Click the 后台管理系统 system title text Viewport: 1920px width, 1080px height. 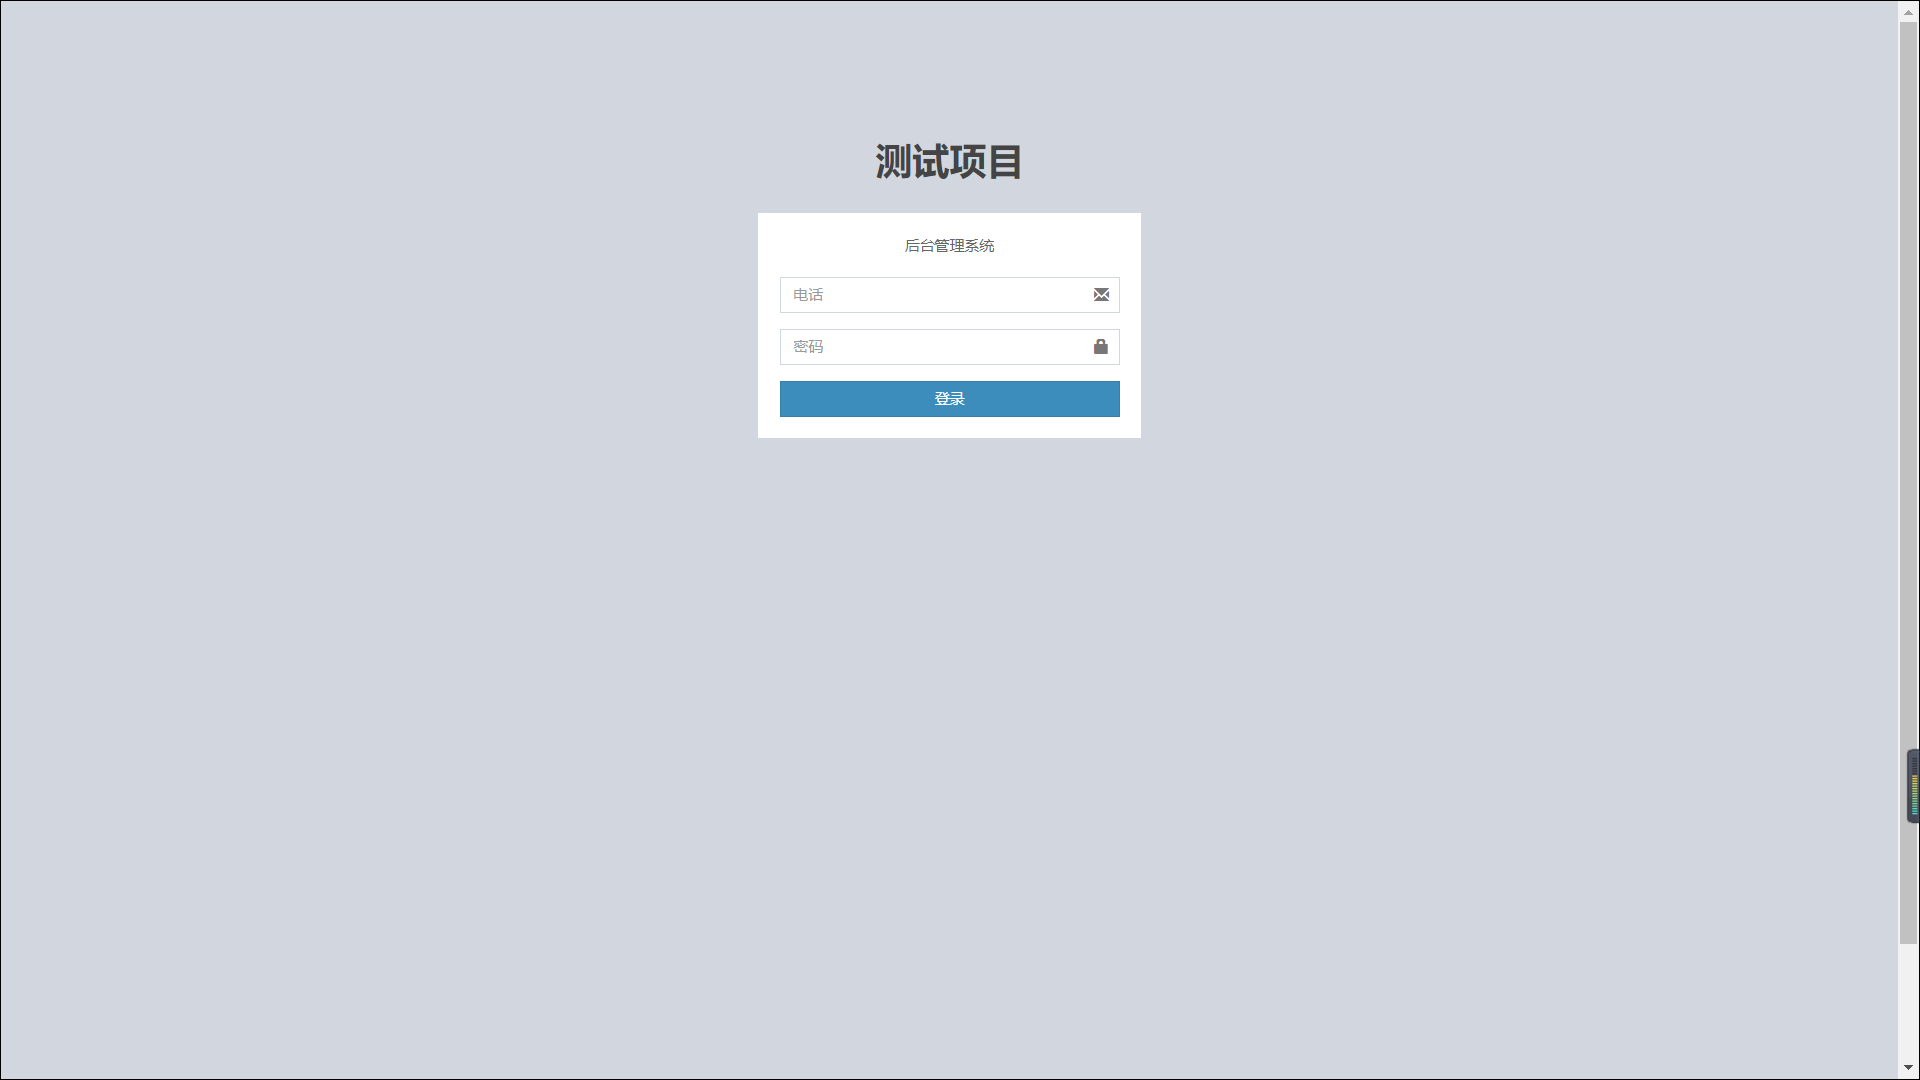pos(949,245)
